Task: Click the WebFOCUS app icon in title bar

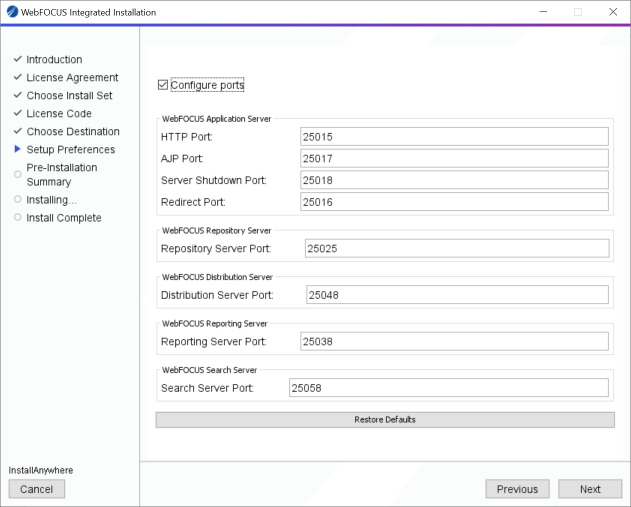Action: (11, 12)
